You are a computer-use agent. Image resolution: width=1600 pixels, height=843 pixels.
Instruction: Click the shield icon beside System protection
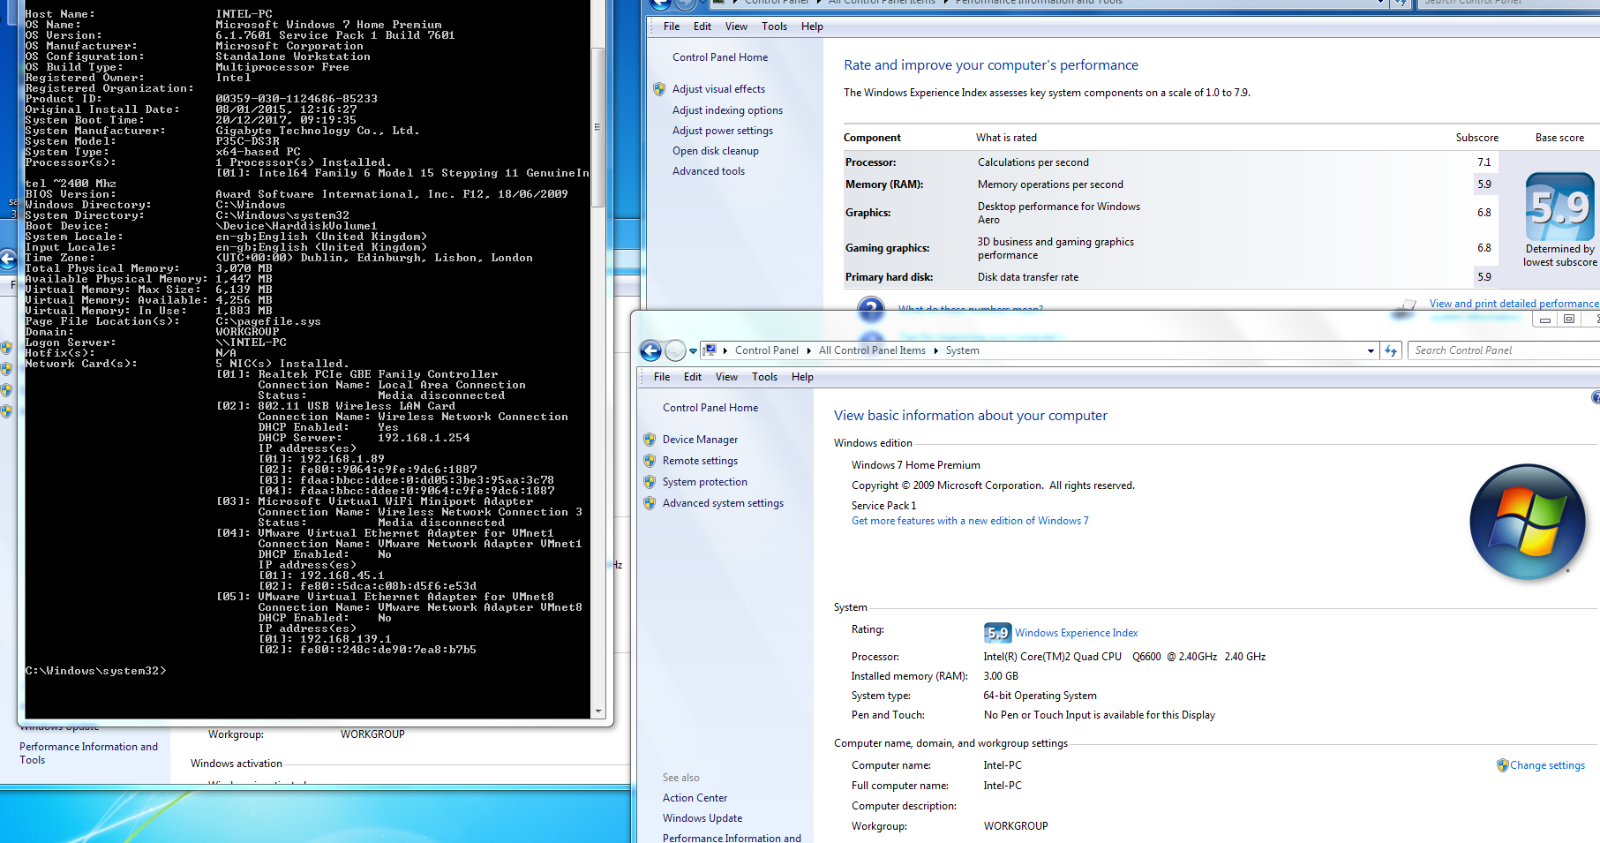[x=650, y=482]
